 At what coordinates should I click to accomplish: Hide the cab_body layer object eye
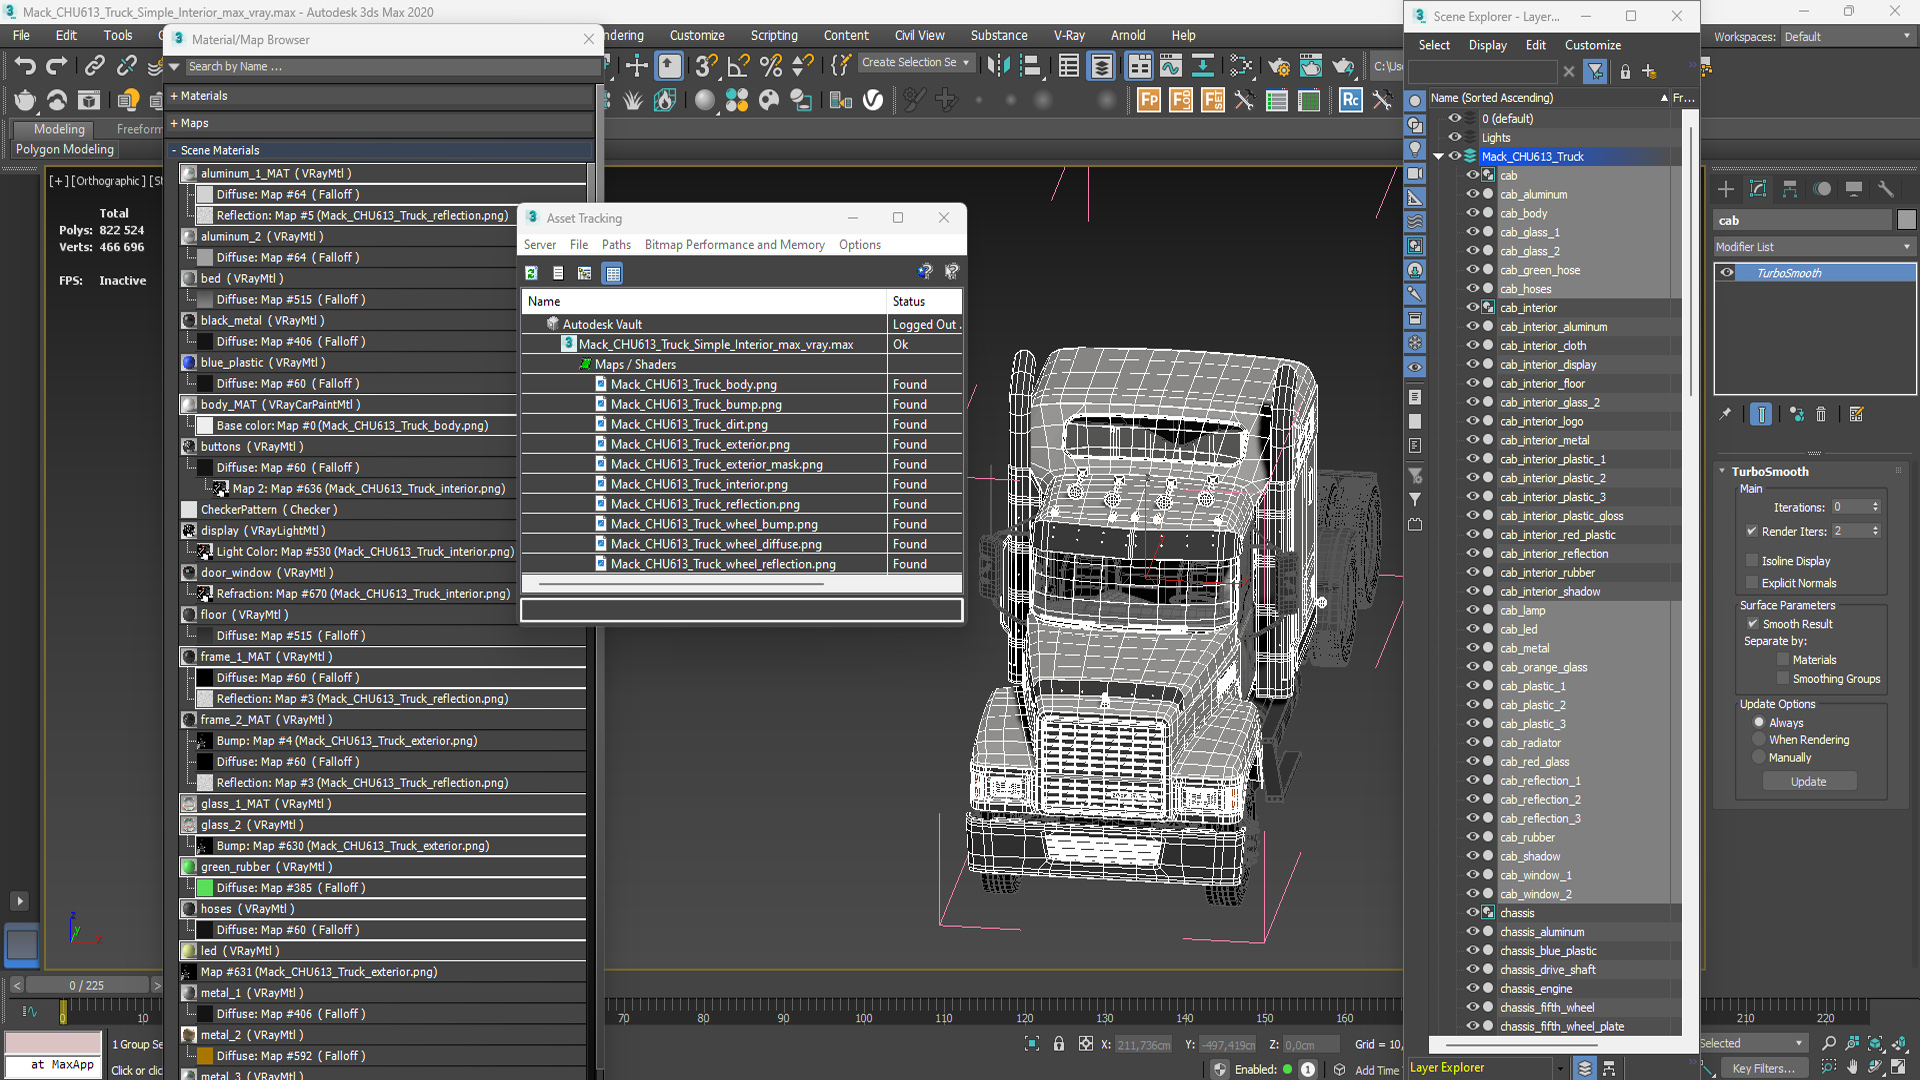(1472, 213)
